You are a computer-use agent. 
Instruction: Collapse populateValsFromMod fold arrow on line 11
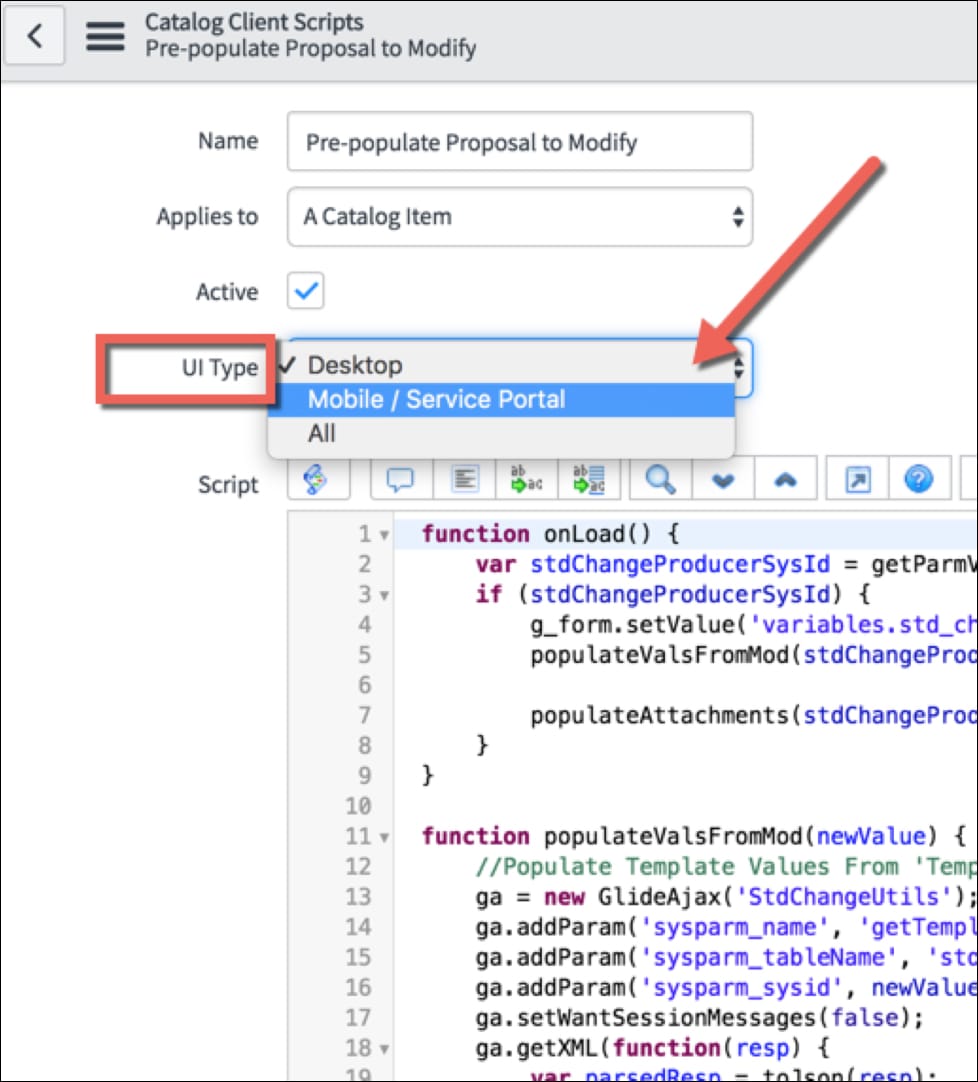[x=384, y=838]
